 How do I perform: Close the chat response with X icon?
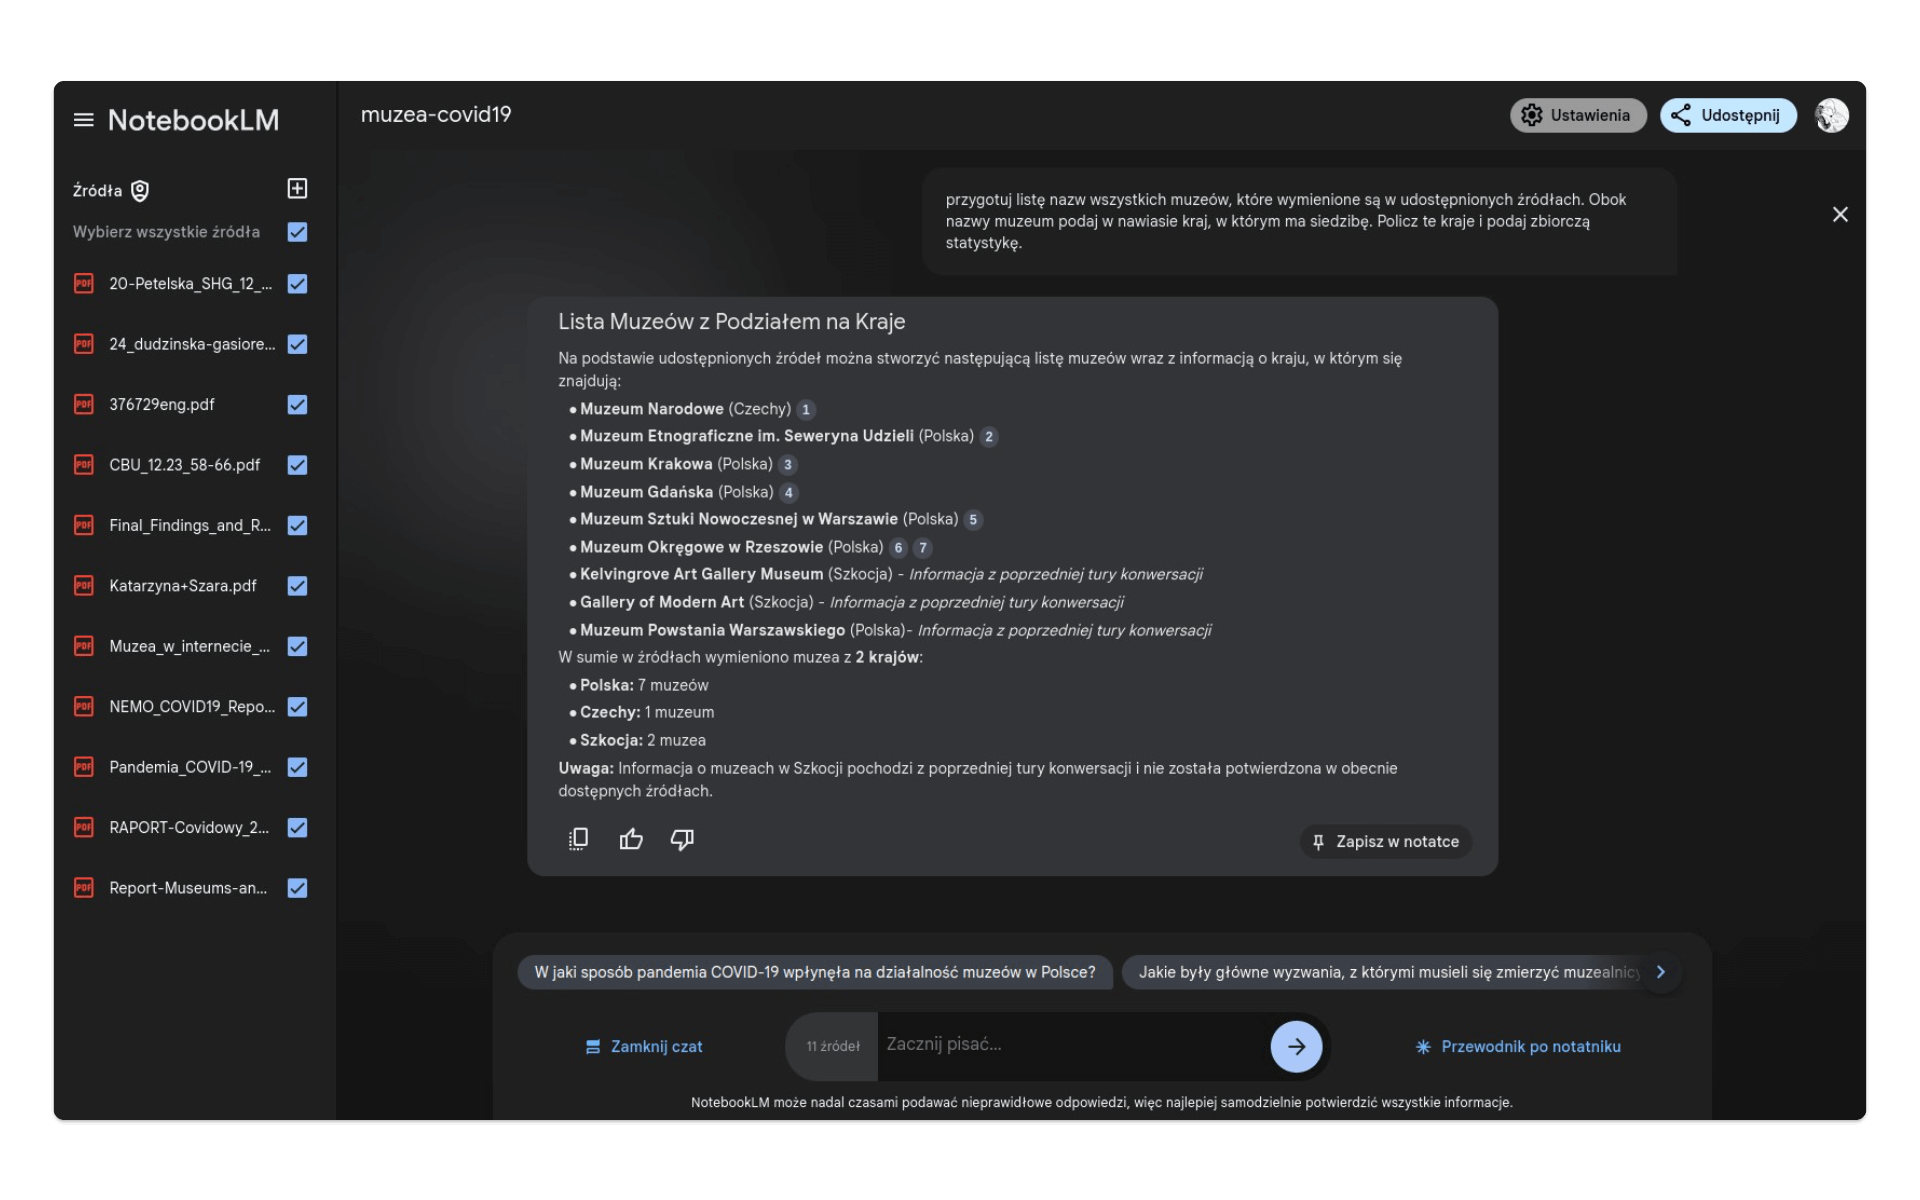pyautogui.click(x=1839, y=214)
